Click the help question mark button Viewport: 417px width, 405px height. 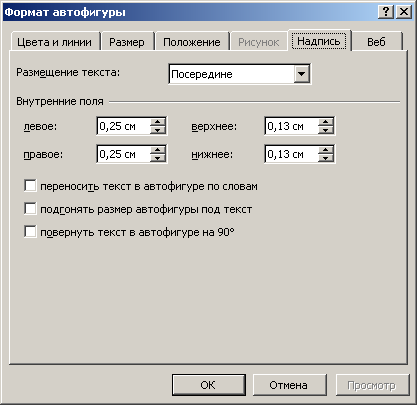386,12
